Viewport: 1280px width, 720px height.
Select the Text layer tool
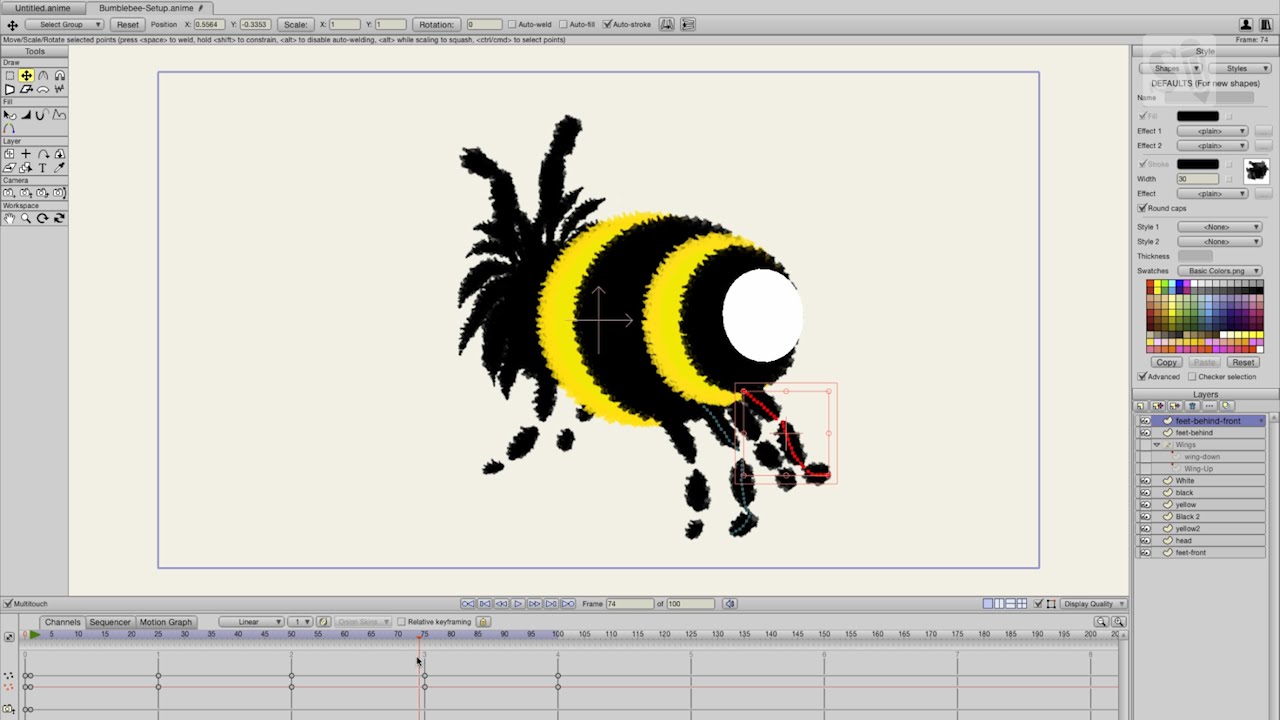pyautogui.click(x=43, y=168)
